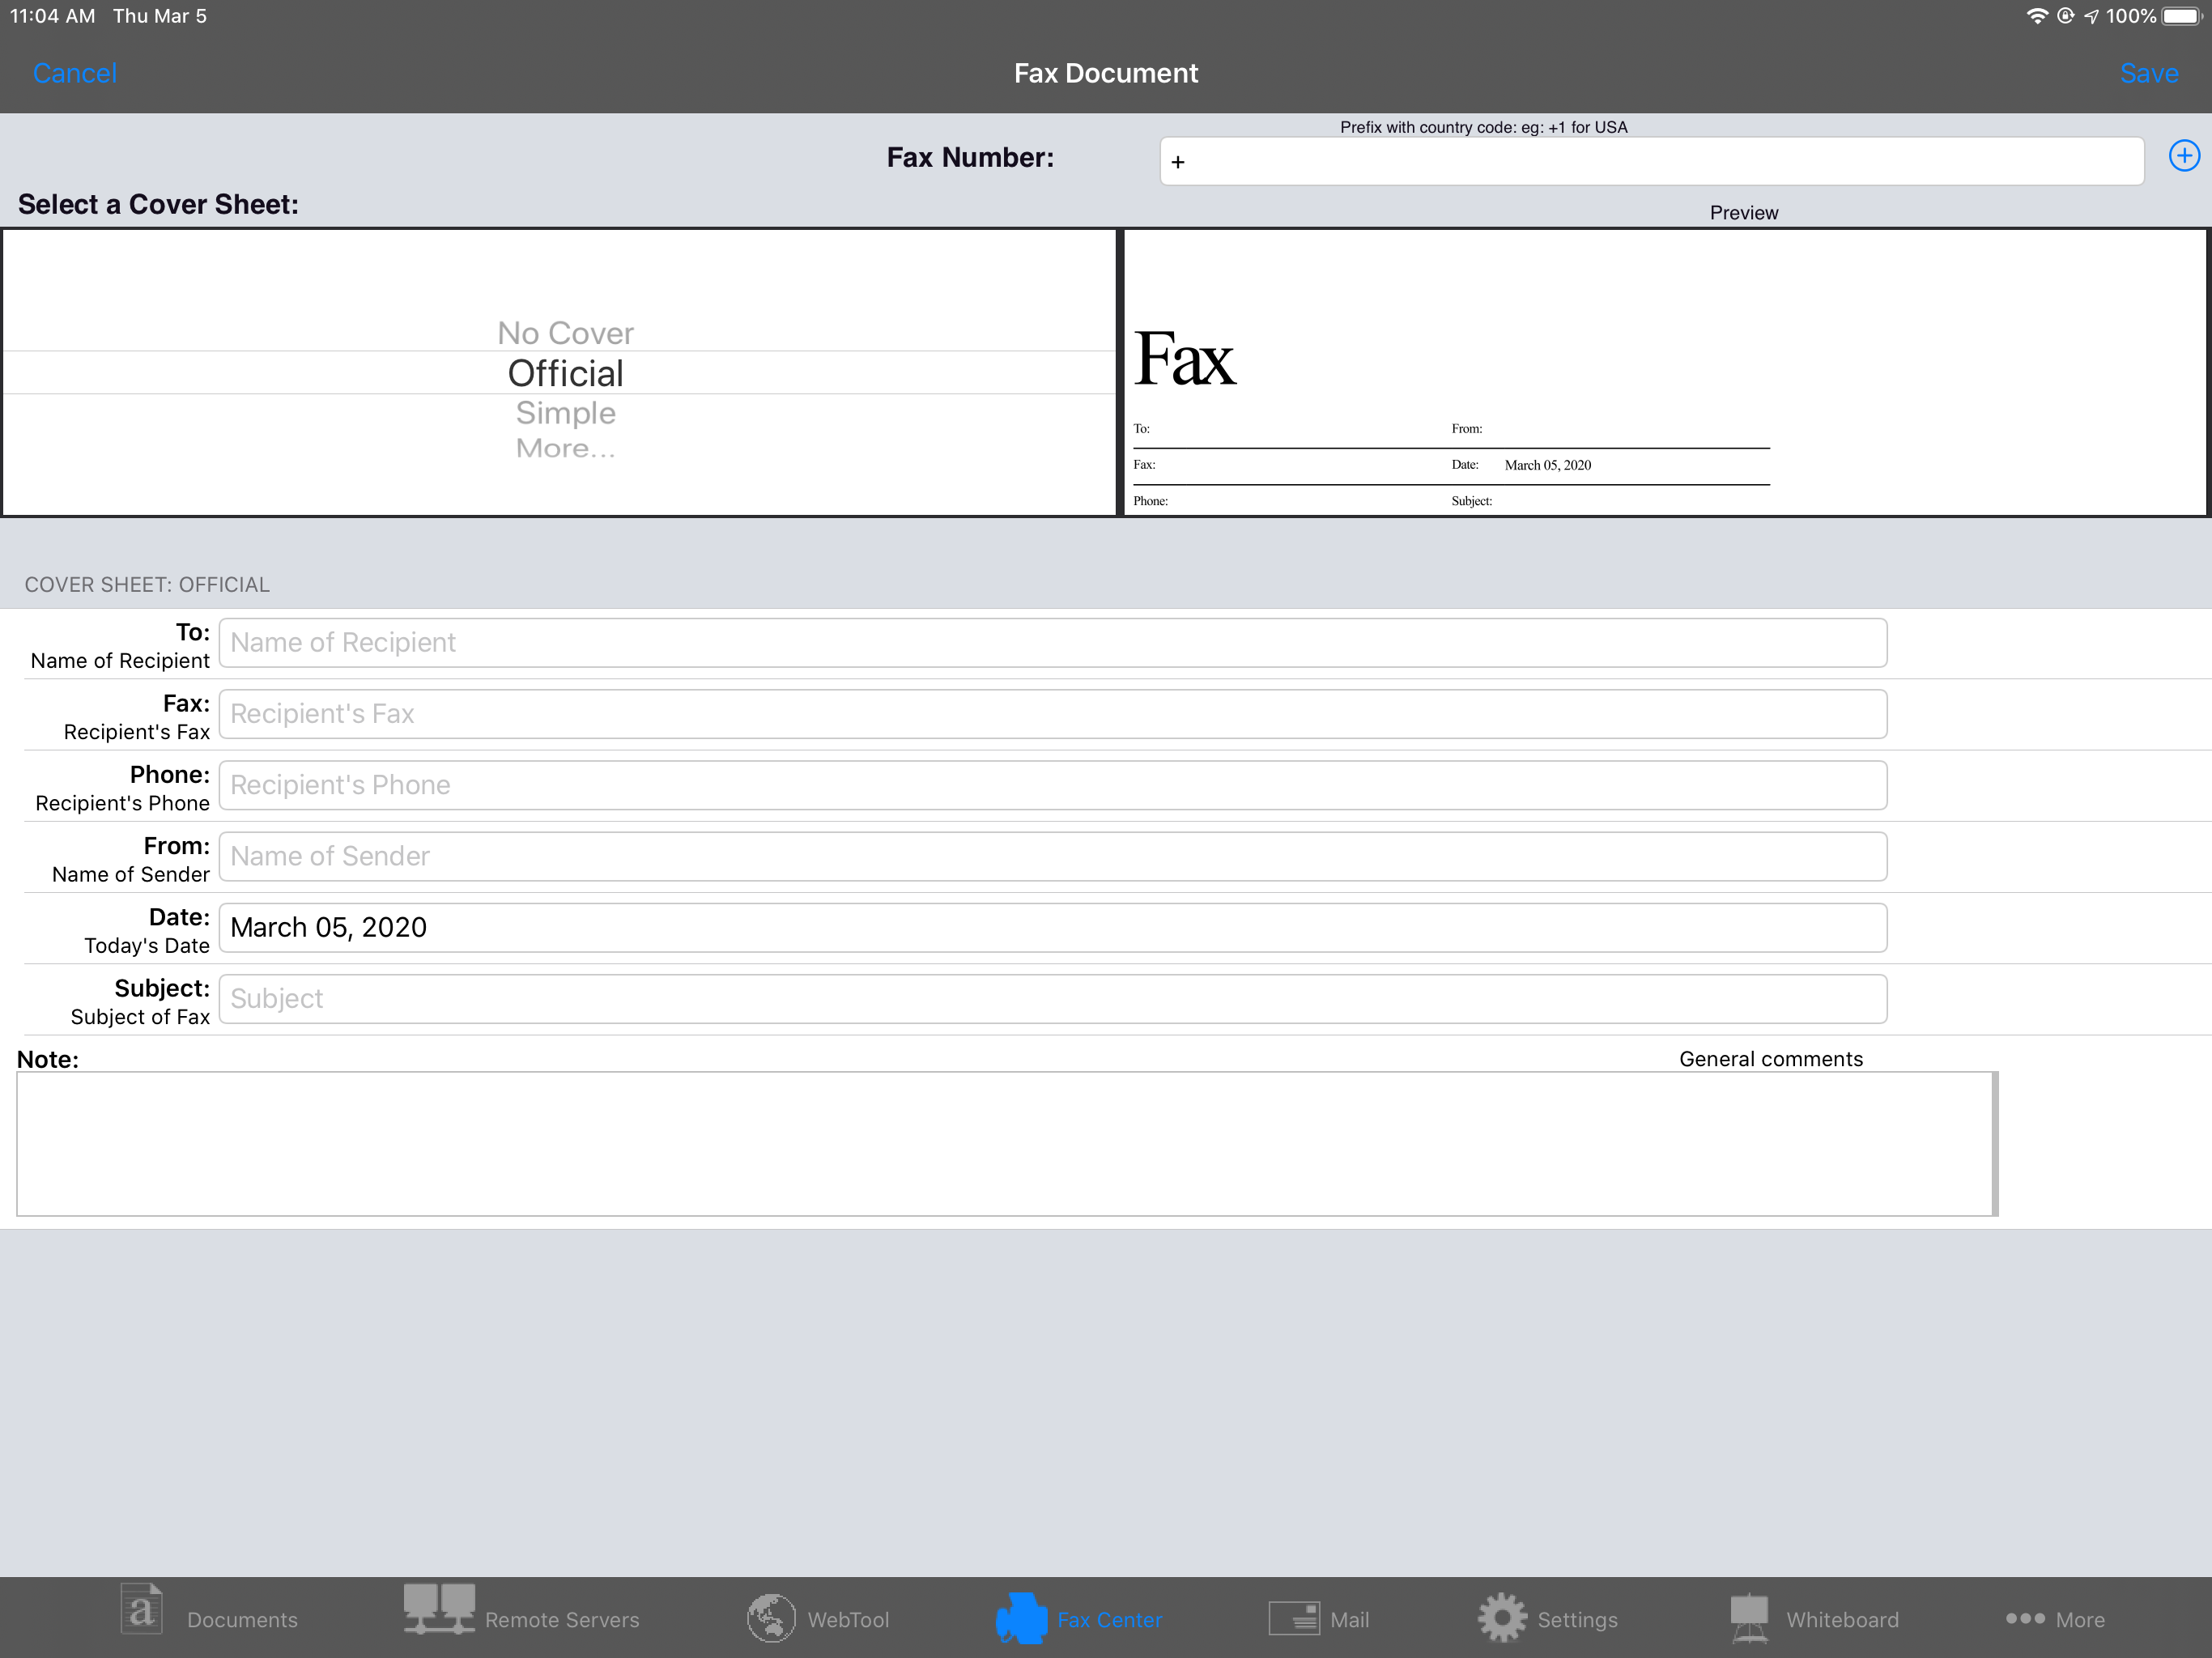2212x1658 pixels.
Task: Open the Settings gear icon
Action: (x=1501, y=1617)
